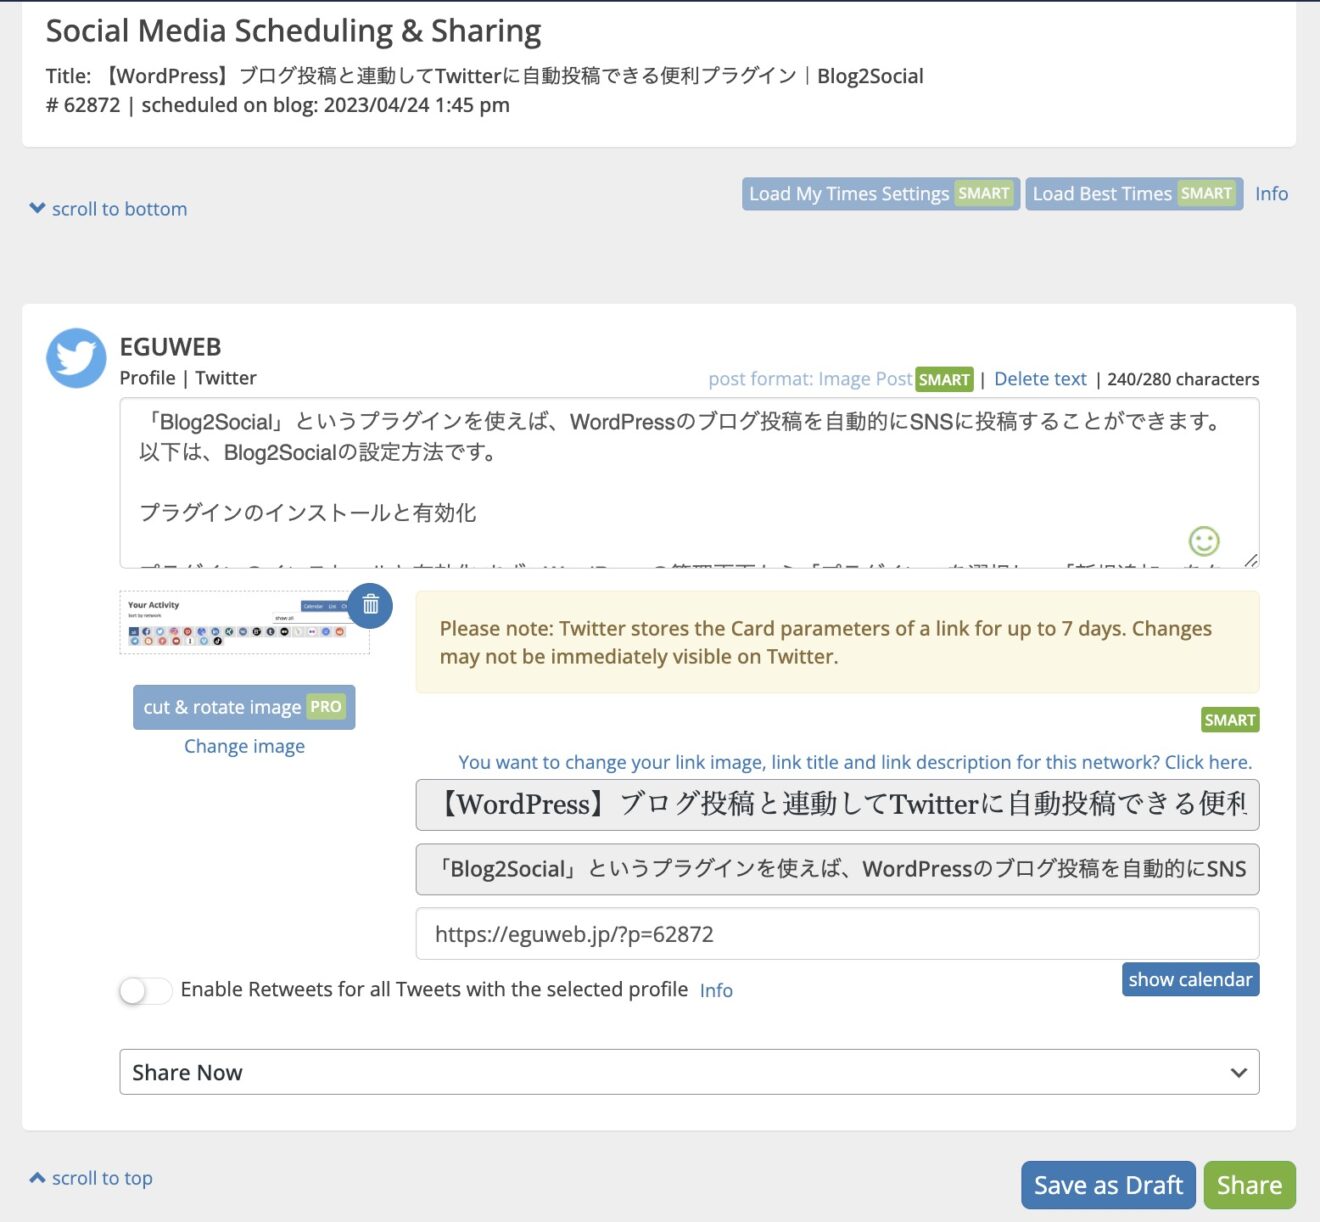Open the emoji picker smiley icon
Image resolution: width=1320 pixels, height=1222 pixels.
1204,541
